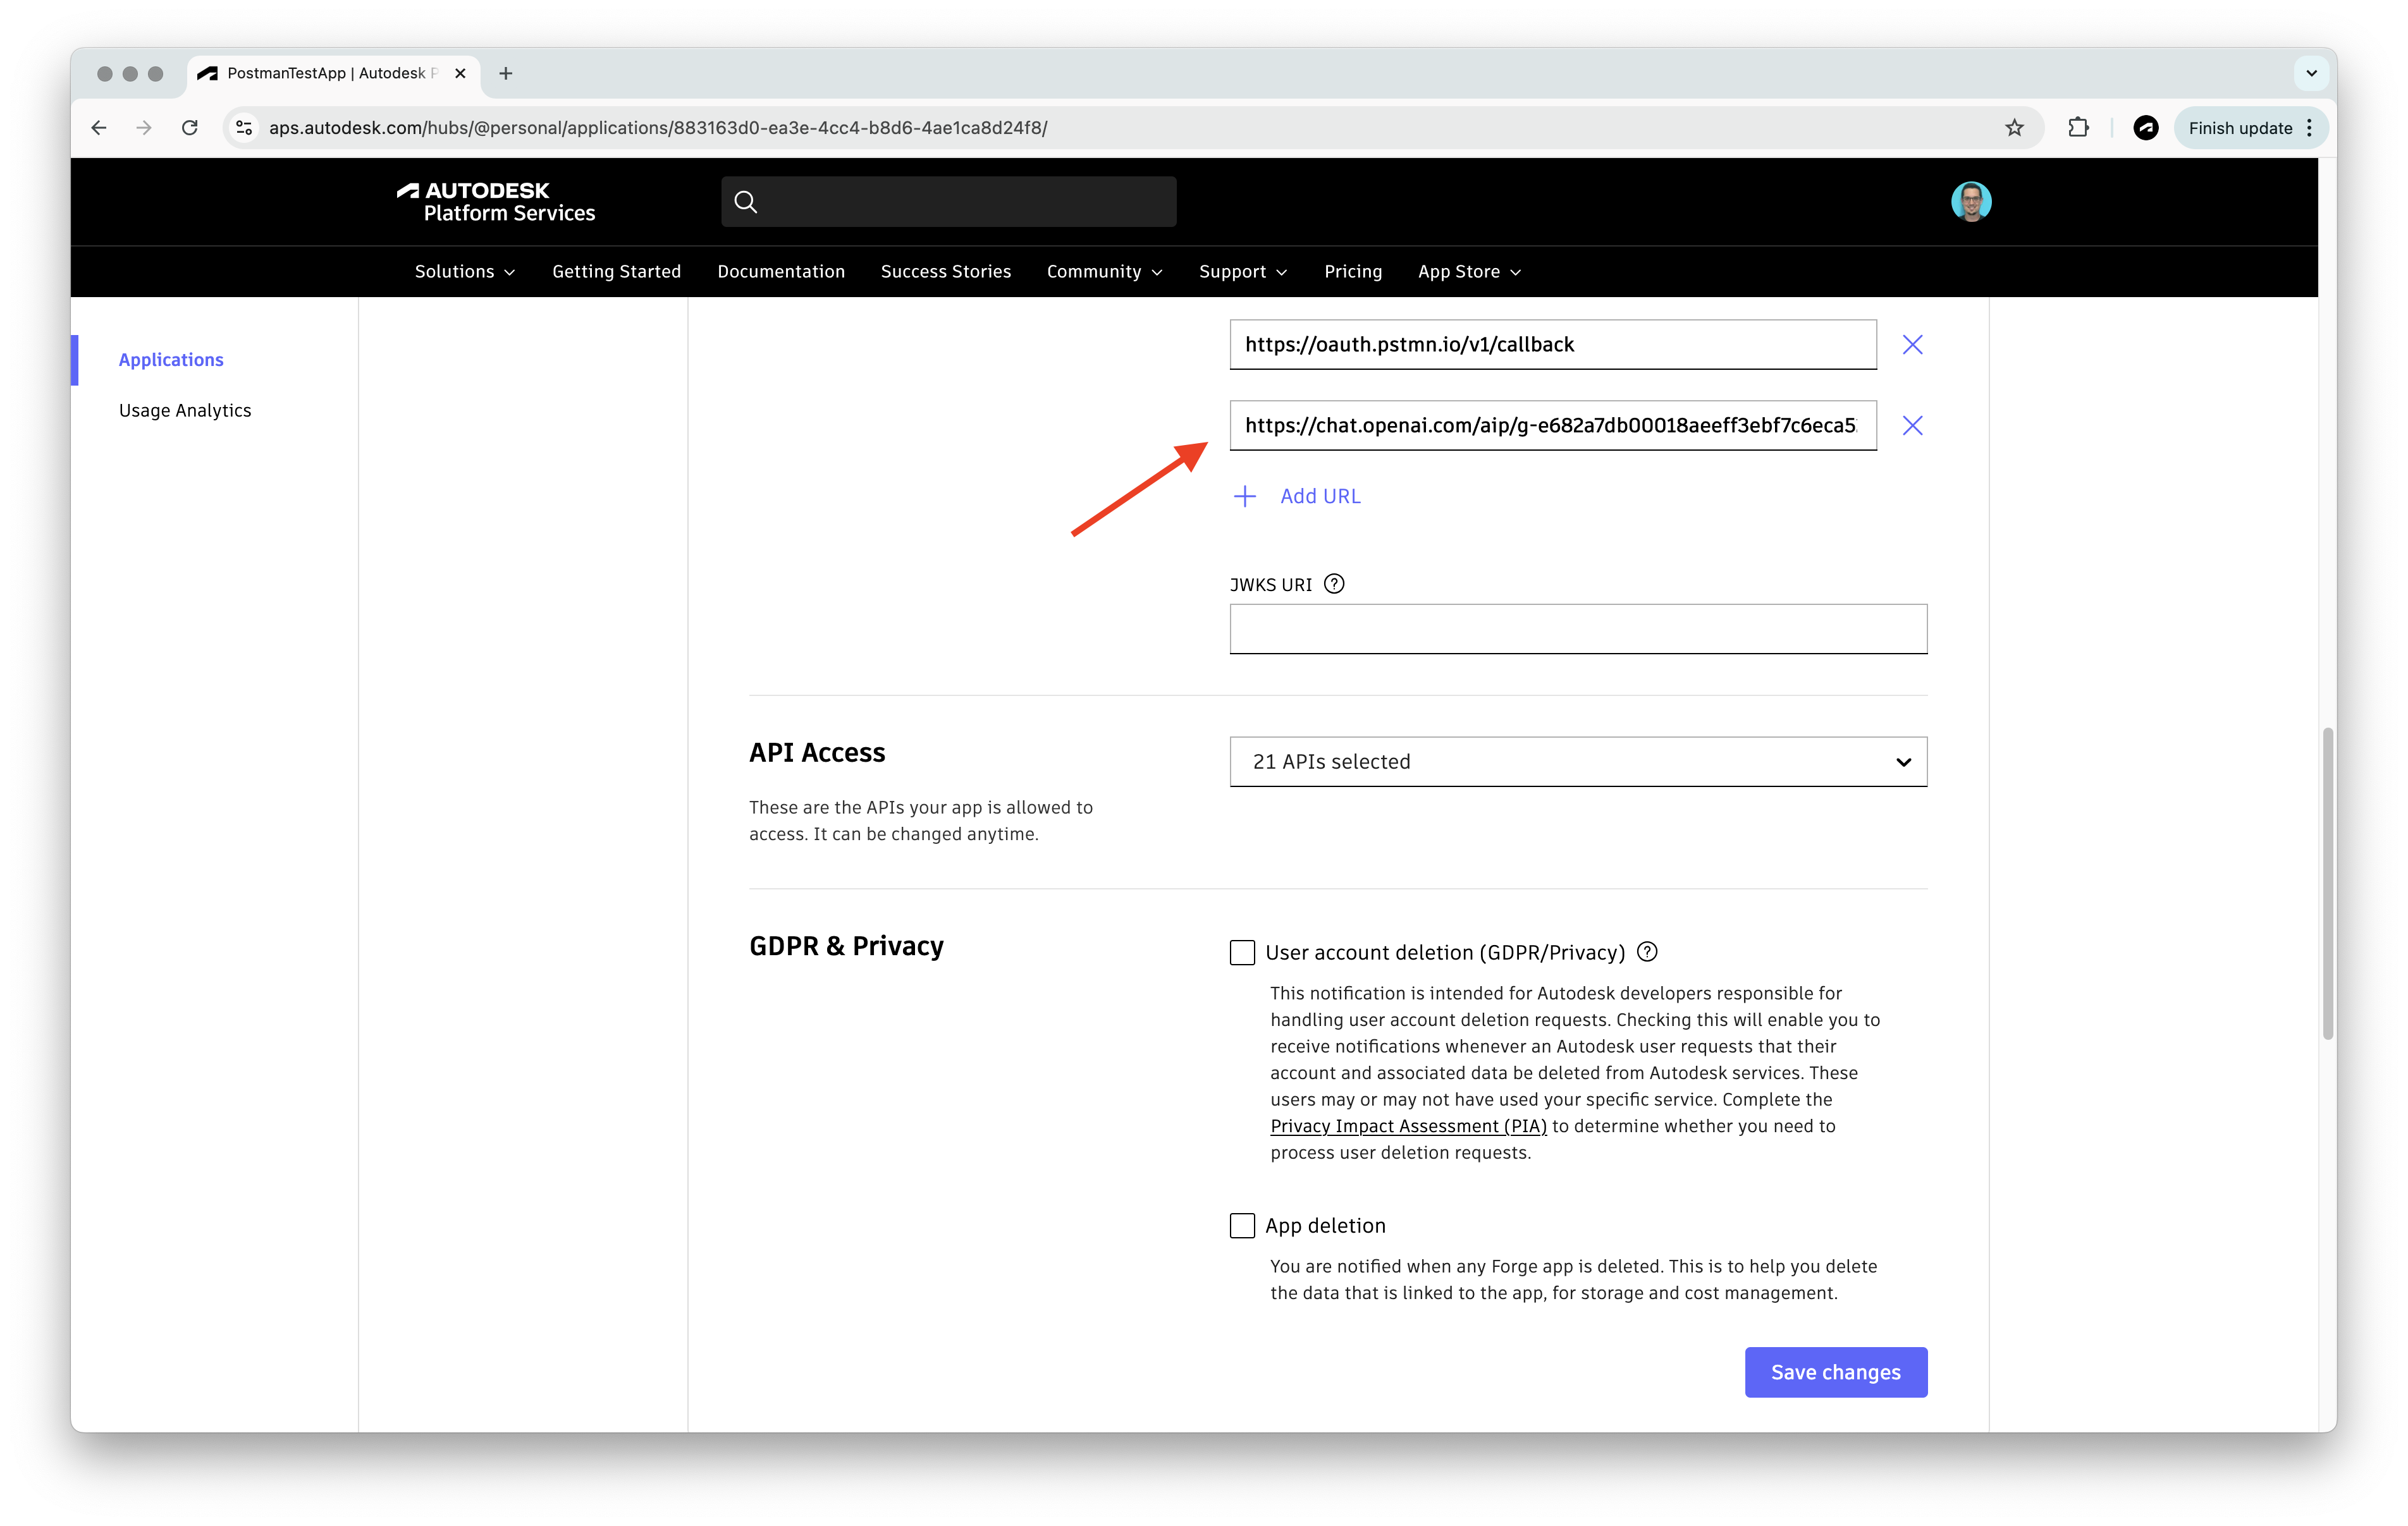Select Usage Analytics in the sidebar
This screenshot has width=2408, height=1526.
coord(185,409)
